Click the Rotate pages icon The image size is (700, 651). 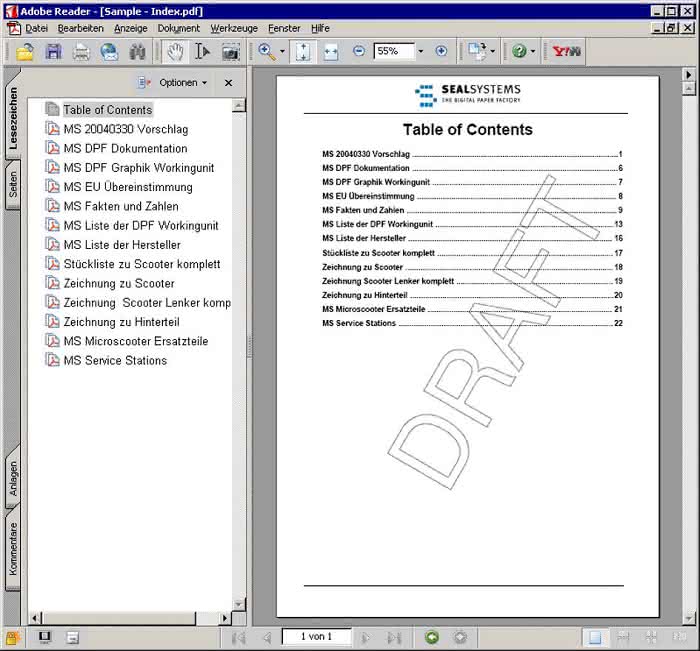click(477, 52)
